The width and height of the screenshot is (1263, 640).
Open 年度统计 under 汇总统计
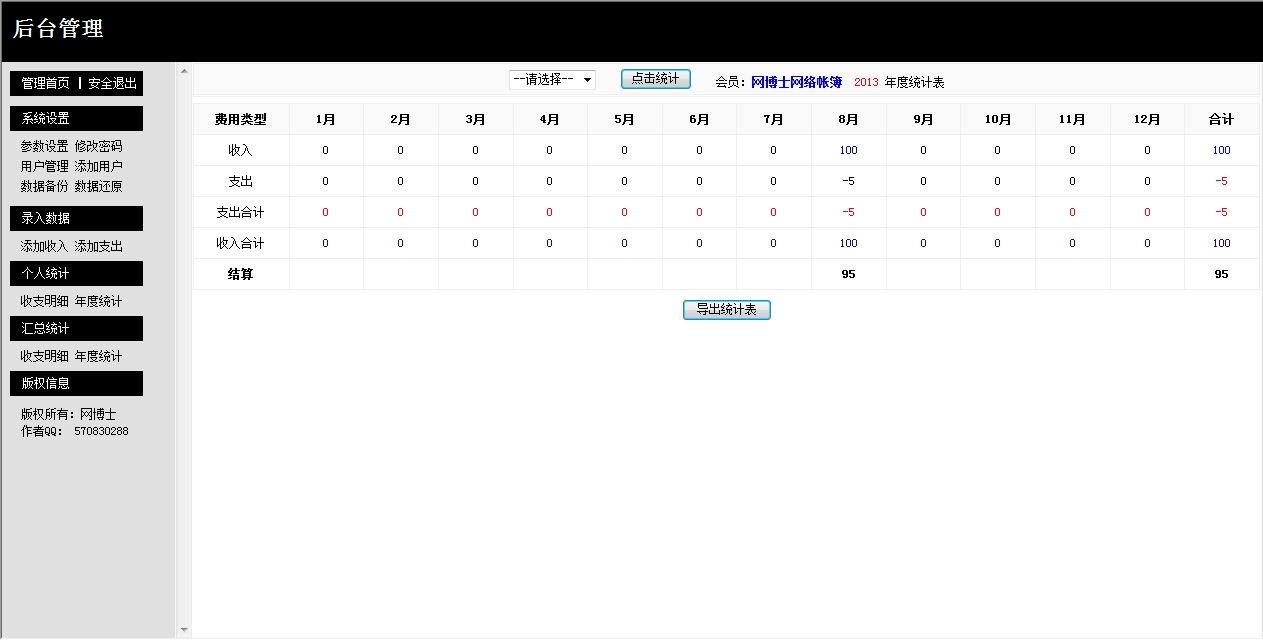(98, 356)
